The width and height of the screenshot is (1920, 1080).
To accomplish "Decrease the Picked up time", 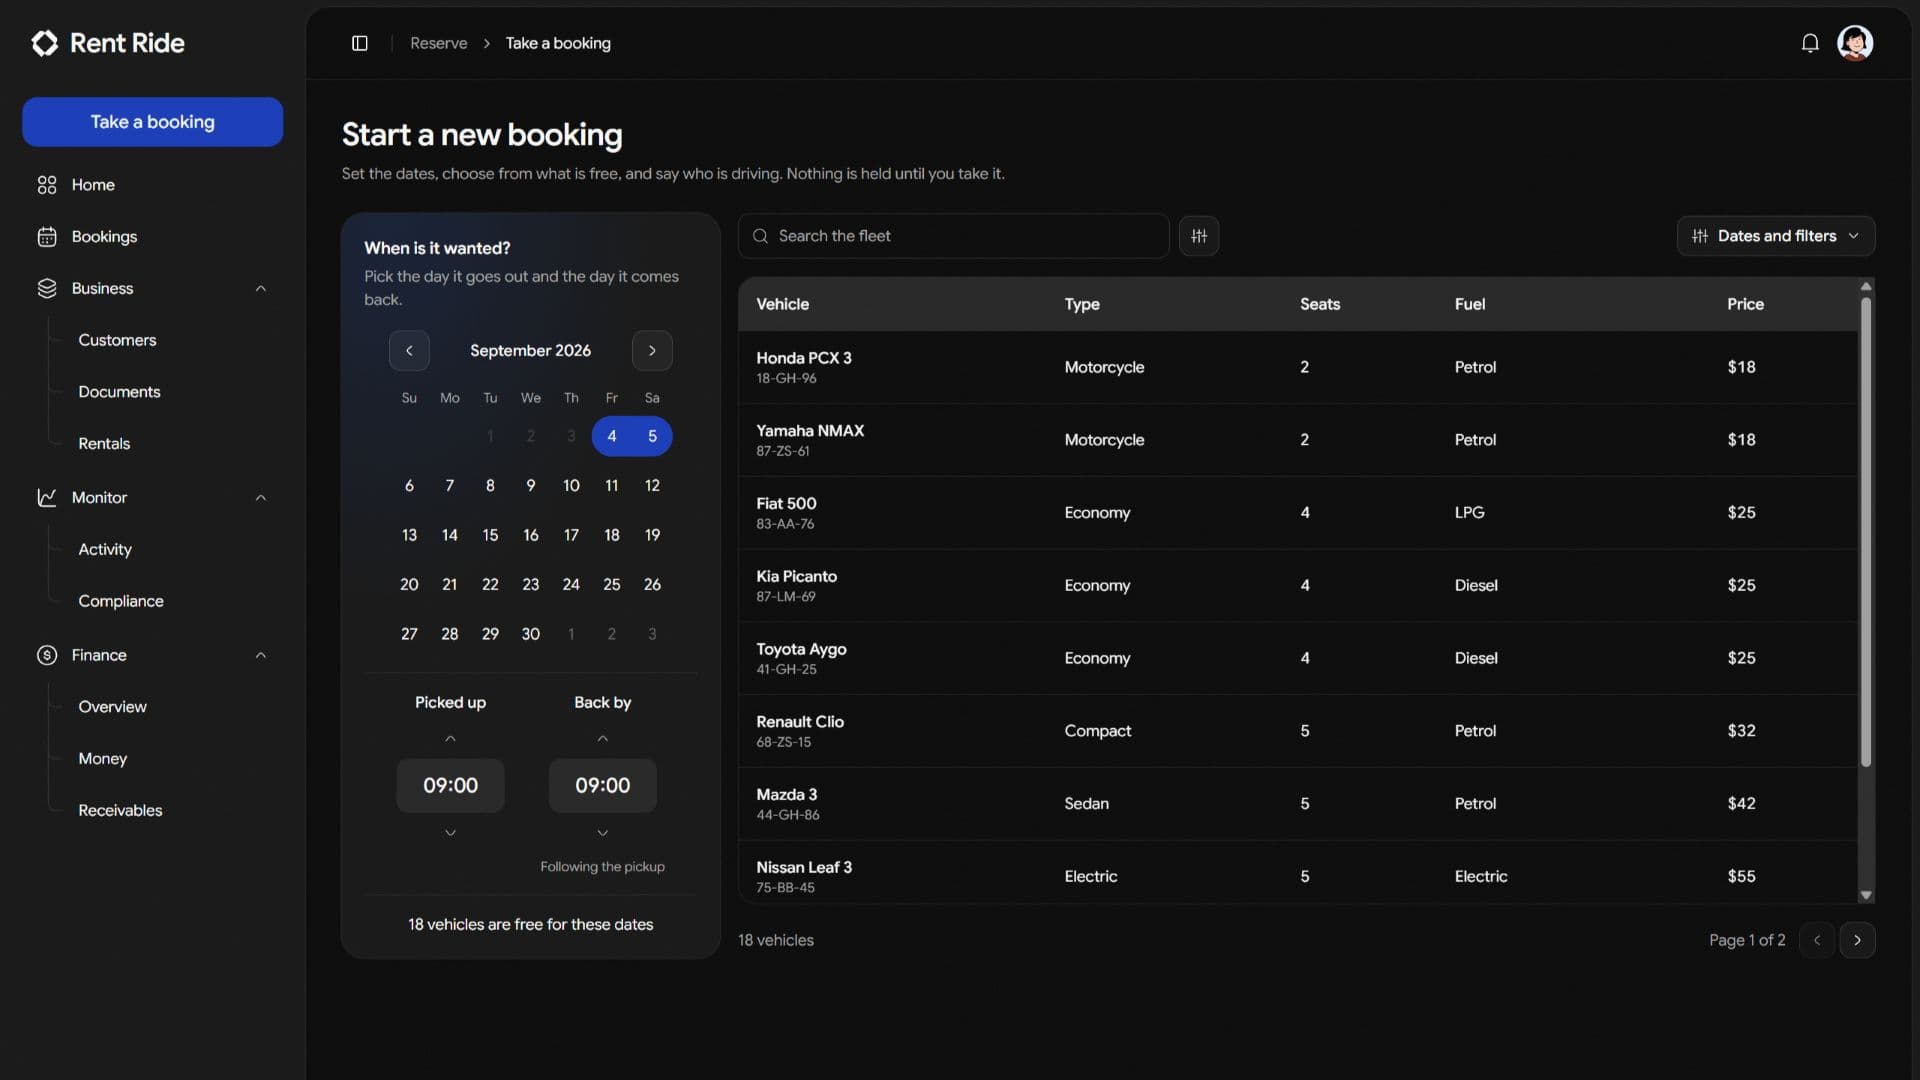I will (x=450, y=832).
